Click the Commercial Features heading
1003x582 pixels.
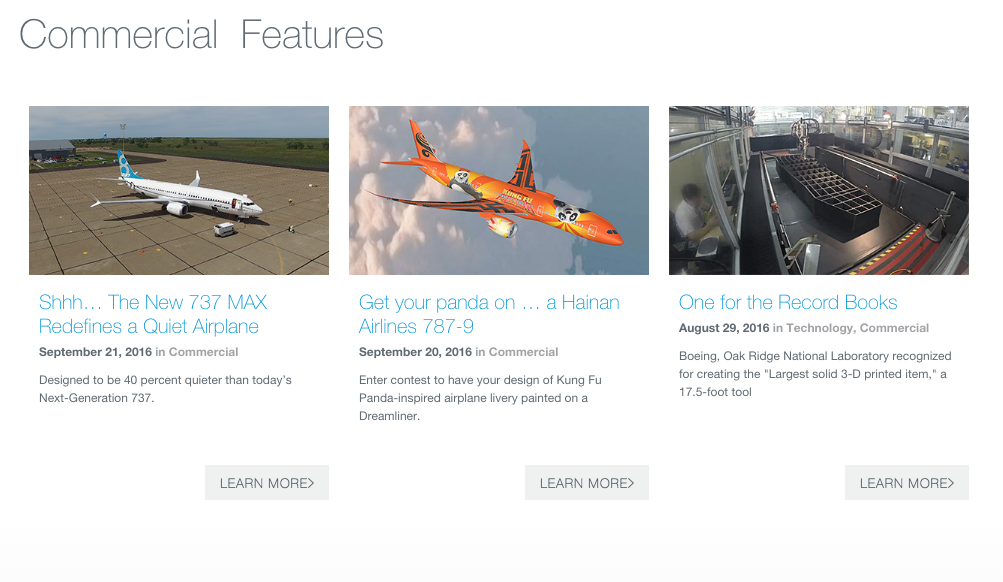201,35
